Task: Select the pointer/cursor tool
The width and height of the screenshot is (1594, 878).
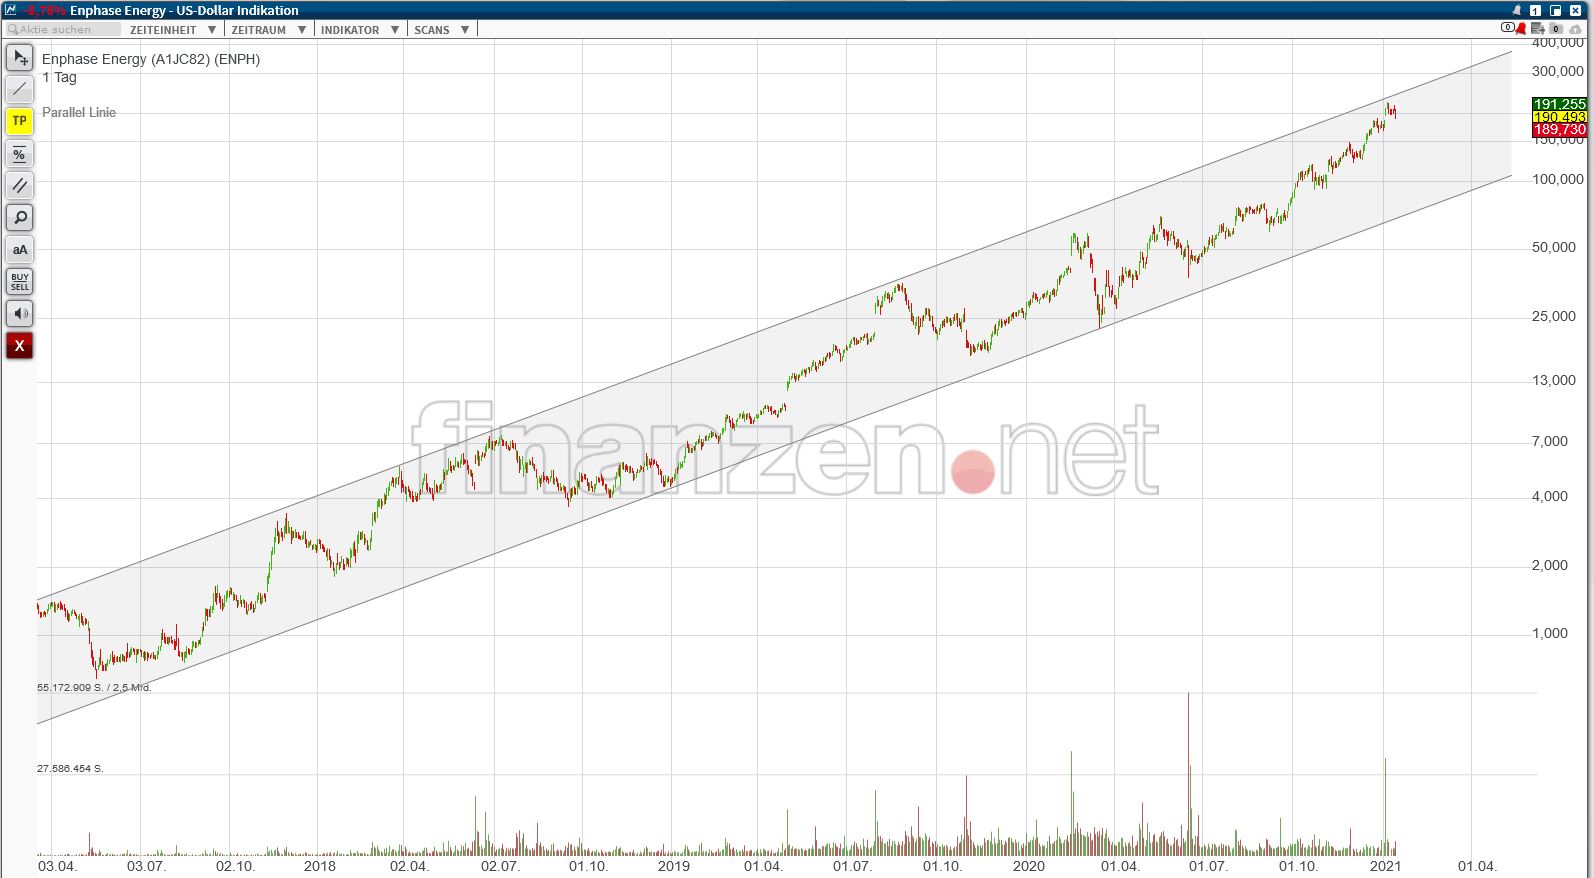Action: 20,58
